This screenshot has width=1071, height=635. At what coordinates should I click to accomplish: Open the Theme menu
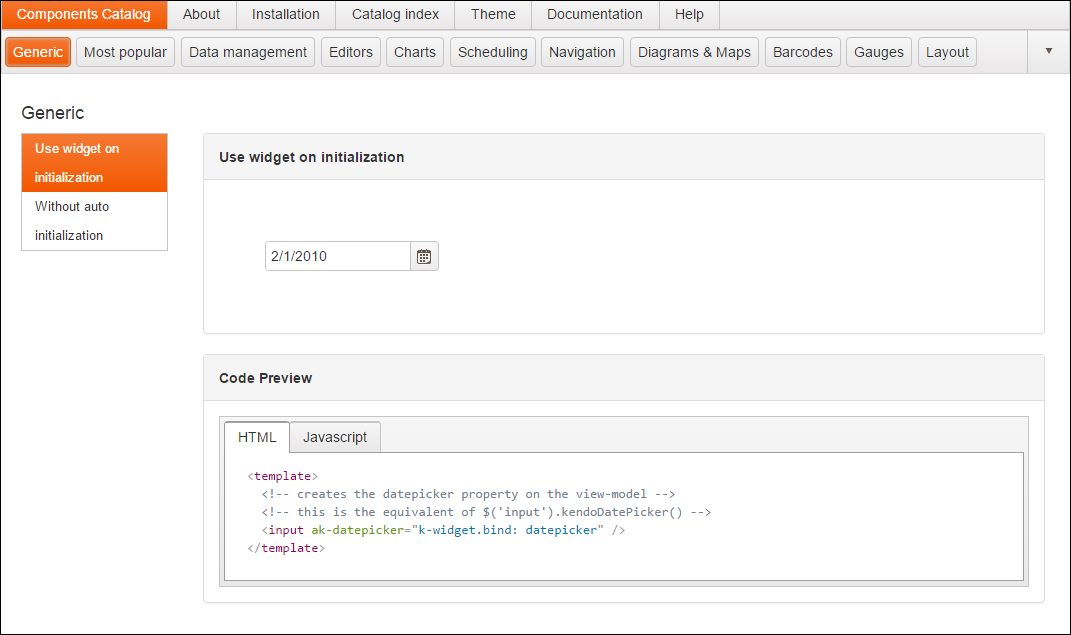tap(493, 14)
